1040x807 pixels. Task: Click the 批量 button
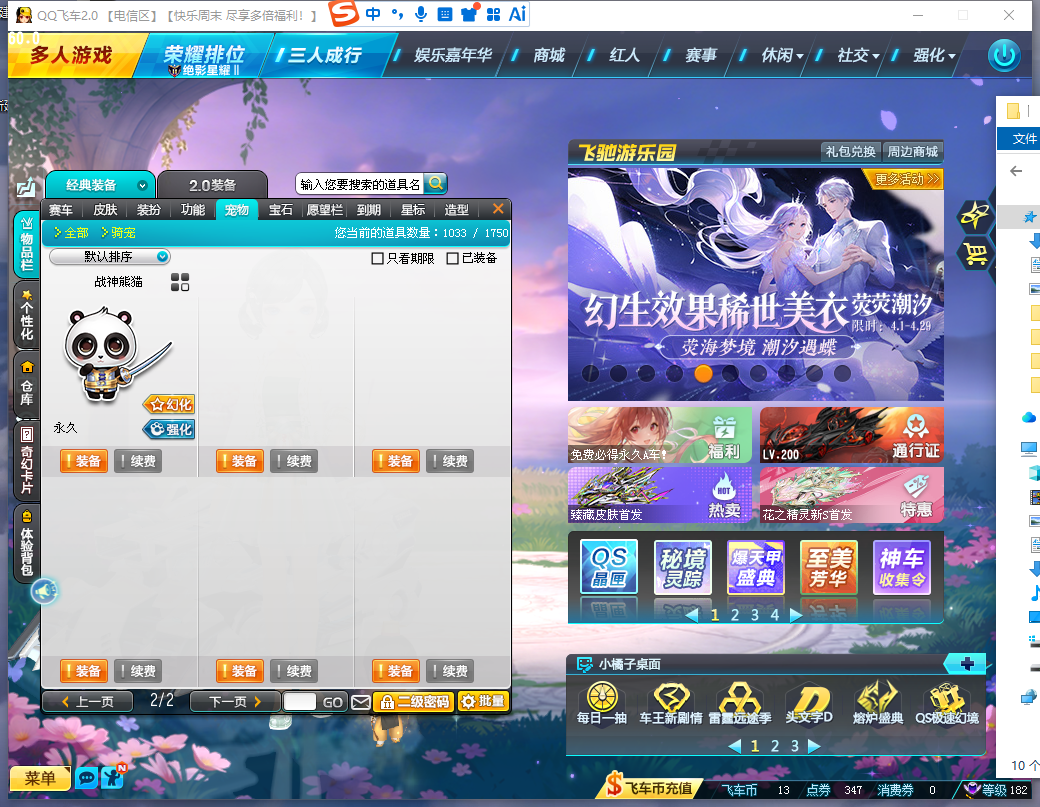[x=483, y=702]
